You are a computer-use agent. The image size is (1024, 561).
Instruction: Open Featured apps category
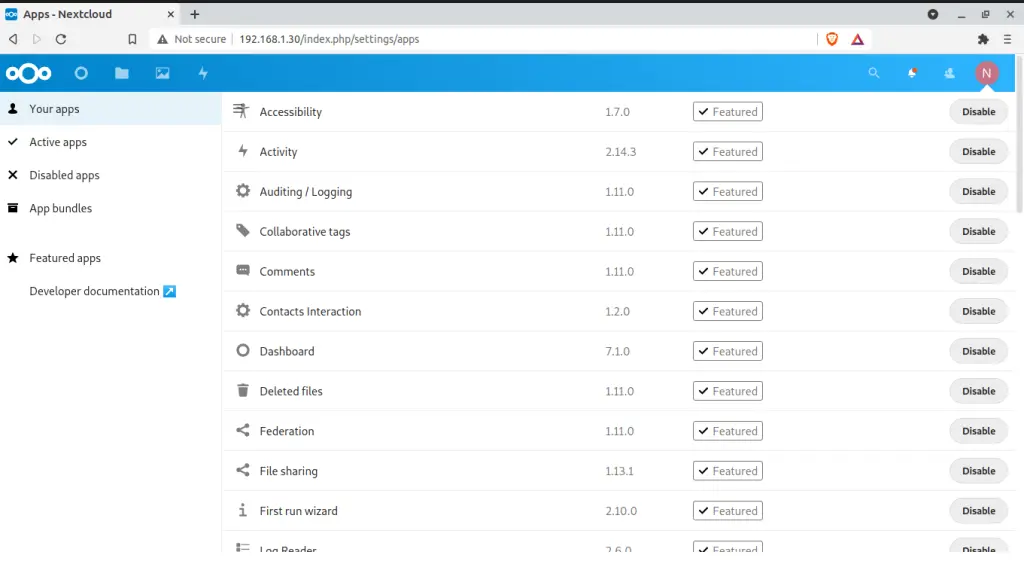tap(110, 258)
